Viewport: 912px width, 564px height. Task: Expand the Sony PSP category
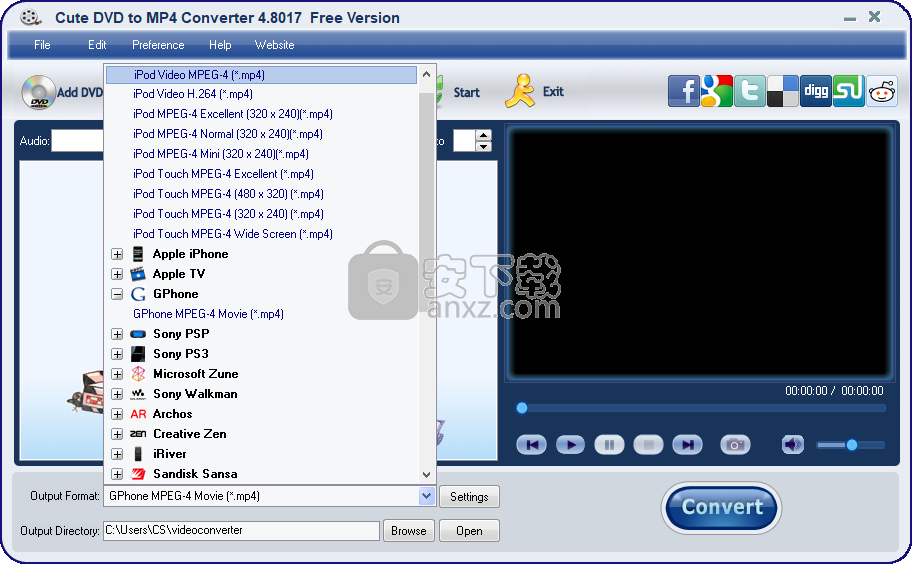click(x=117, y=334)
